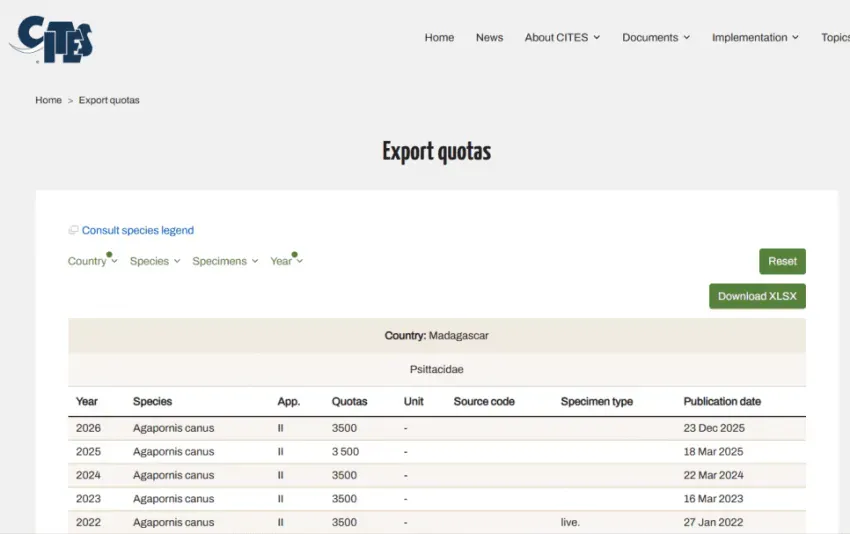The width and height of the screenshot is (850, 534).
Task: Select the 2026 Agapornis canus row
Action: [436, 428]
